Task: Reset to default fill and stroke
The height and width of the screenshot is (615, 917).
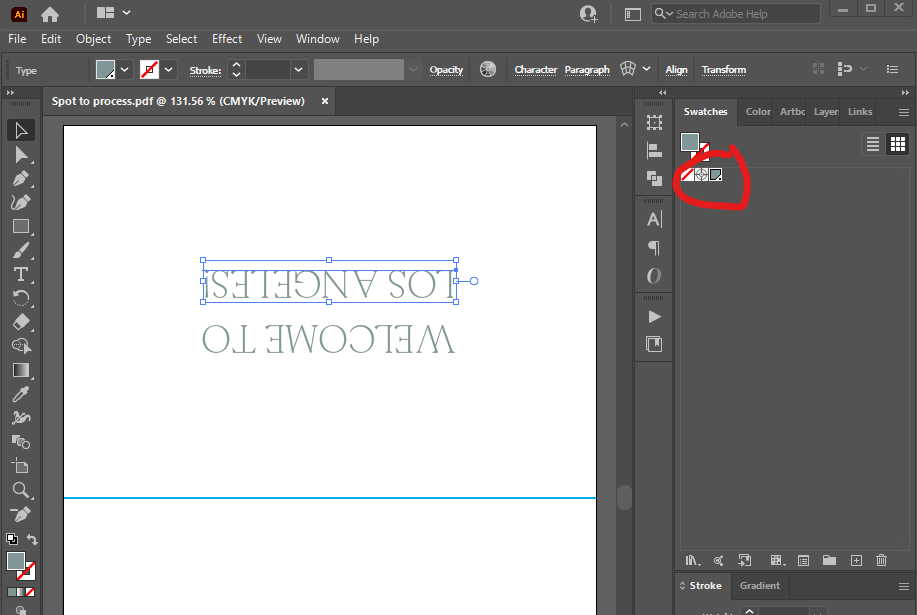Action: point(12,539)
